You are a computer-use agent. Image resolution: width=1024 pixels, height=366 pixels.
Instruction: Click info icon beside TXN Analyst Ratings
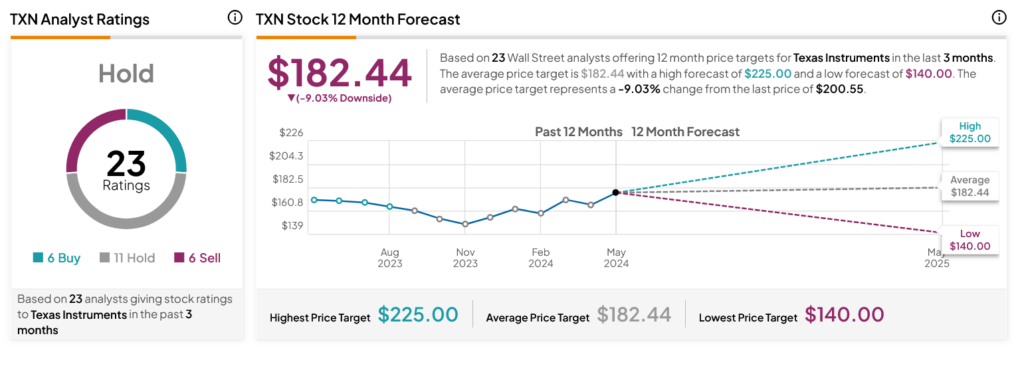234,18
